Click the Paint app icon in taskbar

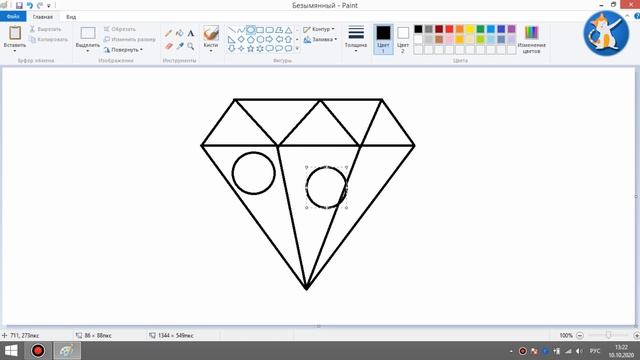pyautogui.click(x=67, y=351)
